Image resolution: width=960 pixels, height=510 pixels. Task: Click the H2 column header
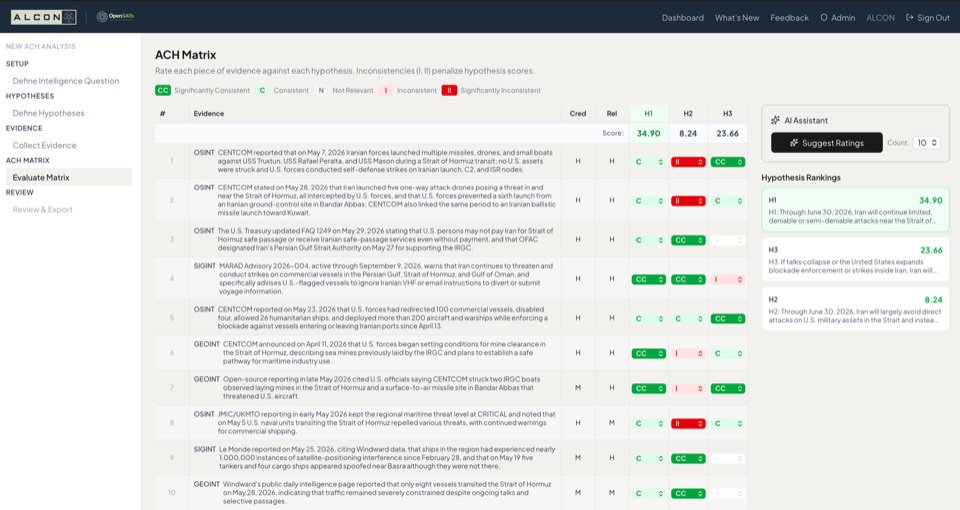coord(688,113)
